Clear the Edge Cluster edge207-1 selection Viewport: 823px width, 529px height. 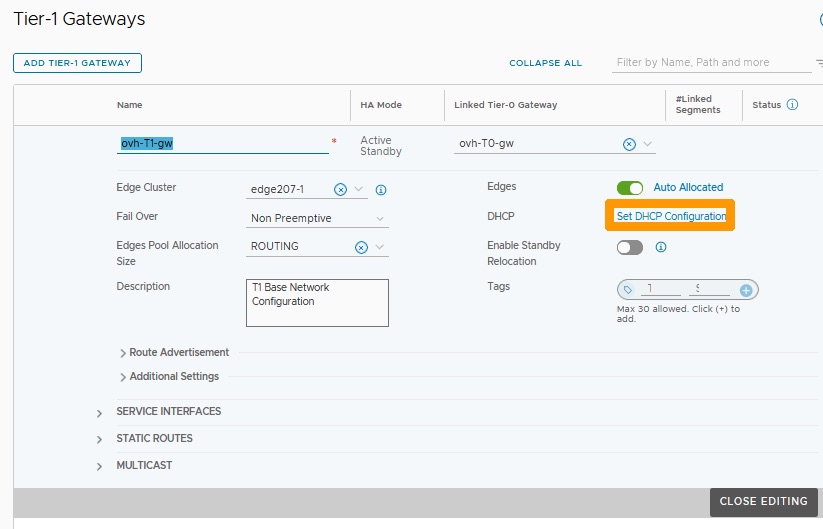[340, 189]
